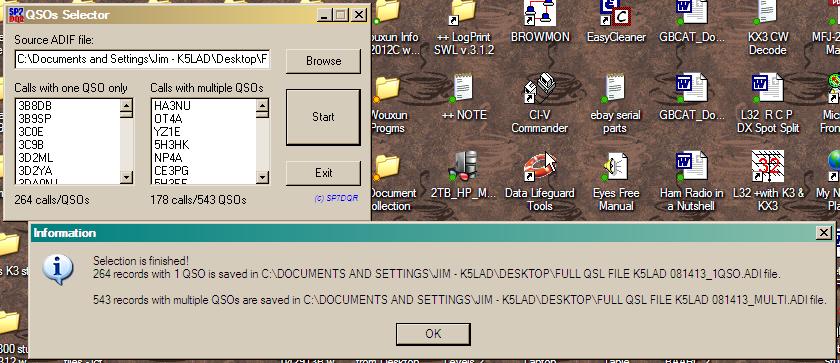
Task: Click the Browse button for ADIF file
Action: (323, 61)
